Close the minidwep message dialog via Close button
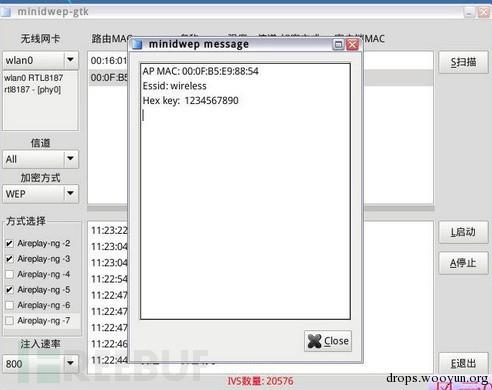Viewport: 492px width, 390px height. point(328,341)
